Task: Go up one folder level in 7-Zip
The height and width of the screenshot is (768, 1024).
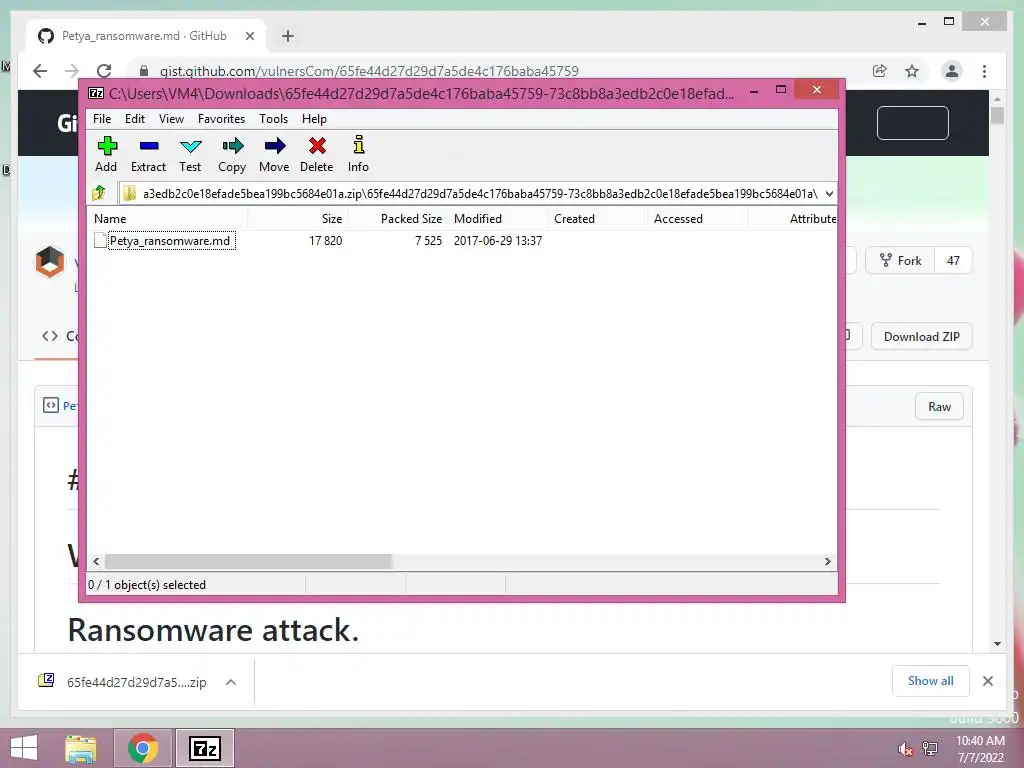Action: click(x=99, y=193)
